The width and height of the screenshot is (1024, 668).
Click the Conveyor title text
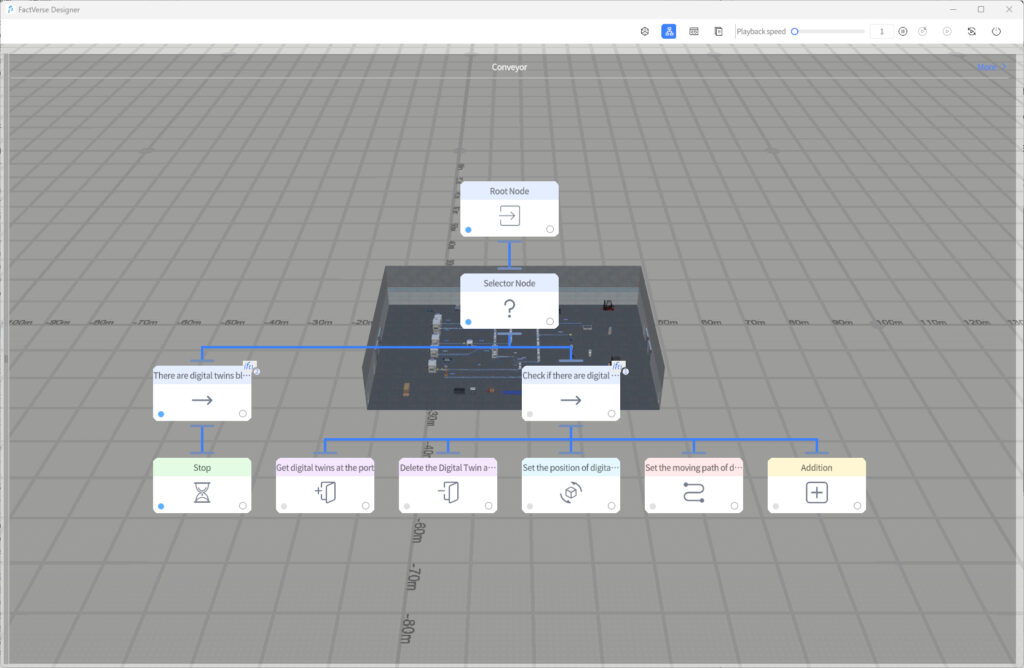[509, 67]
